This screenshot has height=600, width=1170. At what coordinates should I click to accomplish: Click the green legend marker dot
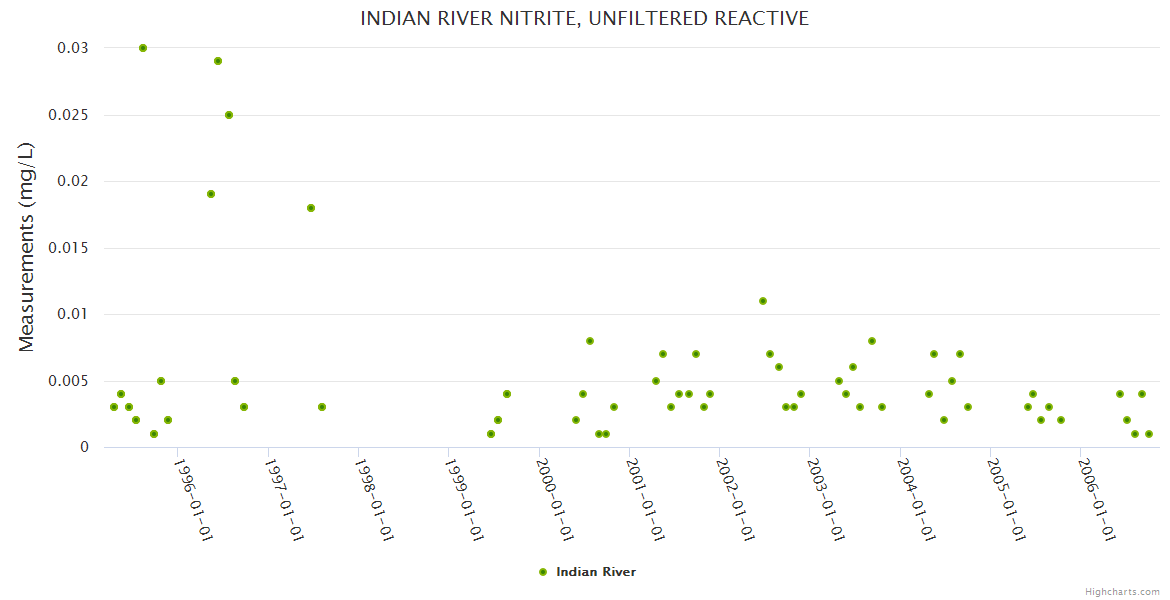click(x=543, y=572)
